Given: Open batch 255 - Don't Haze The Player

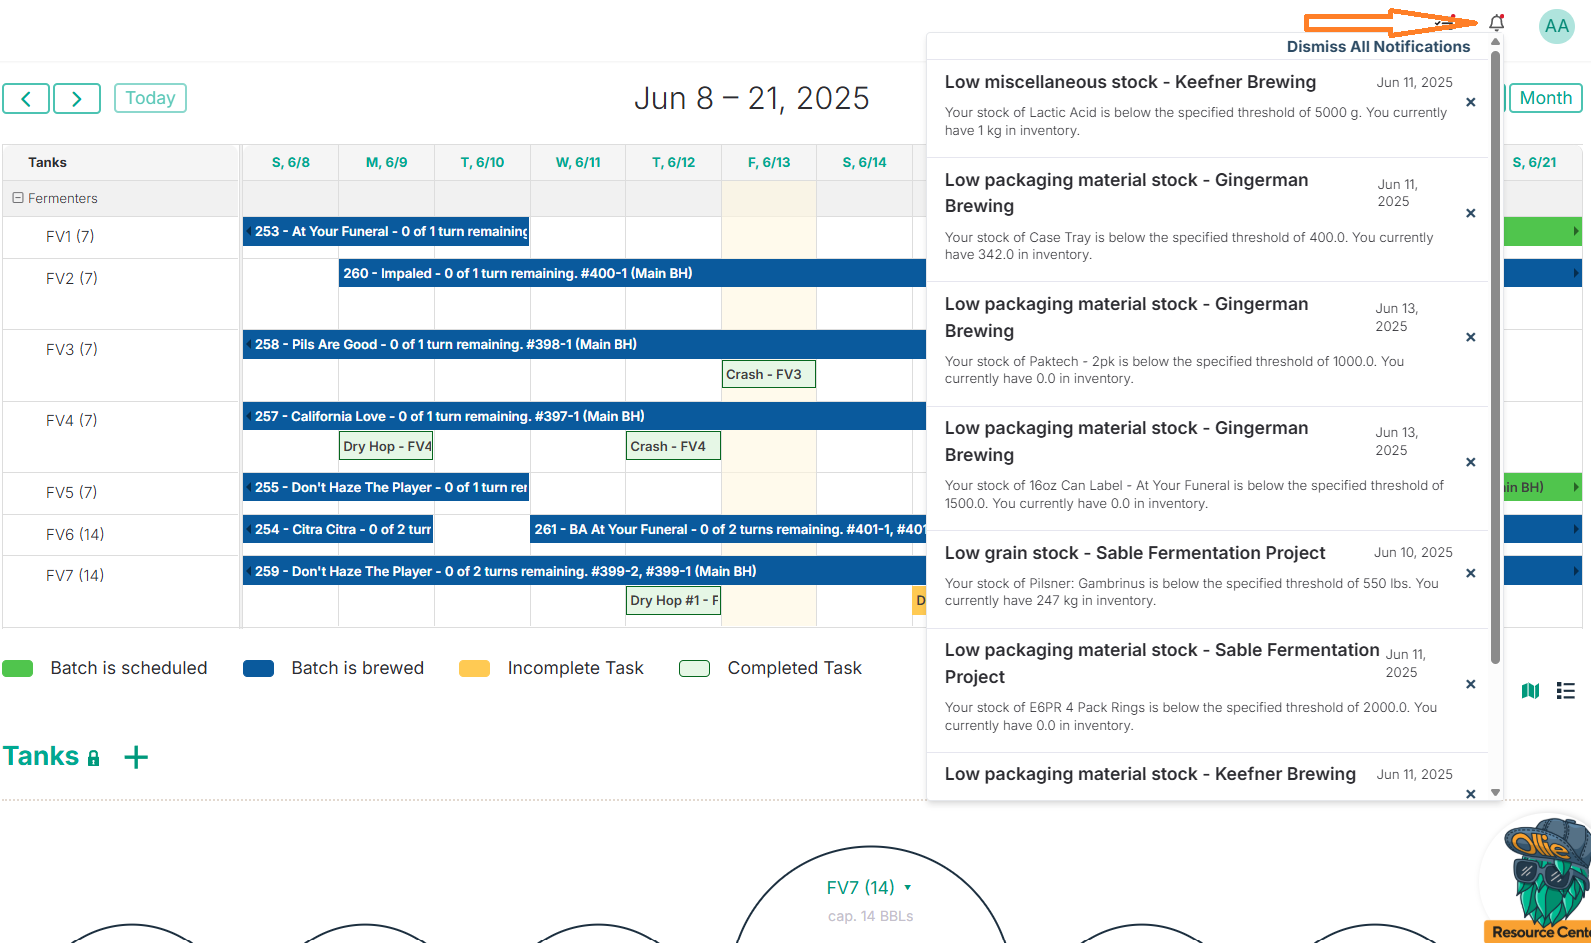Looking at the screenshot, I should pos(386,487).
